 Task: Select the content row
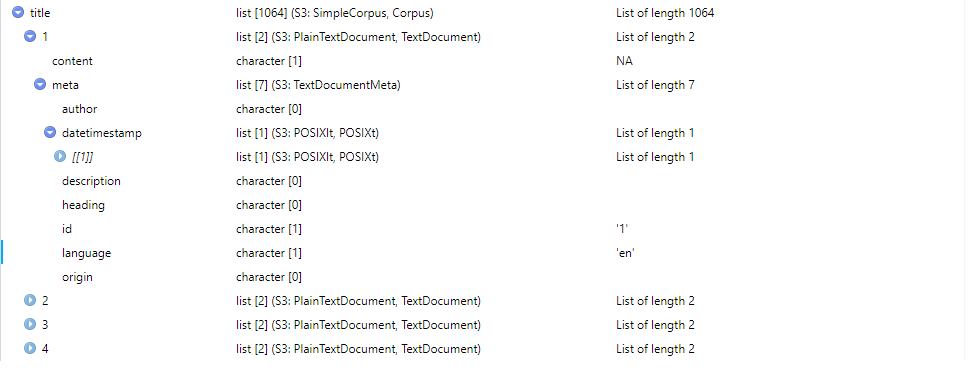[490, 61]
